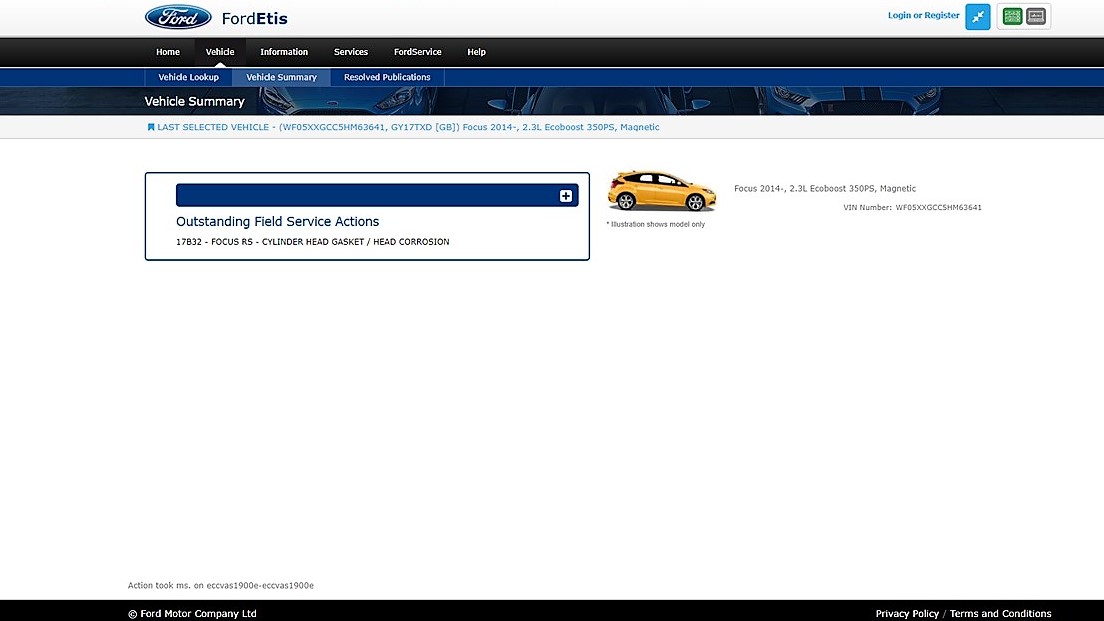Switch to Vehicle Summary tab

281,77
